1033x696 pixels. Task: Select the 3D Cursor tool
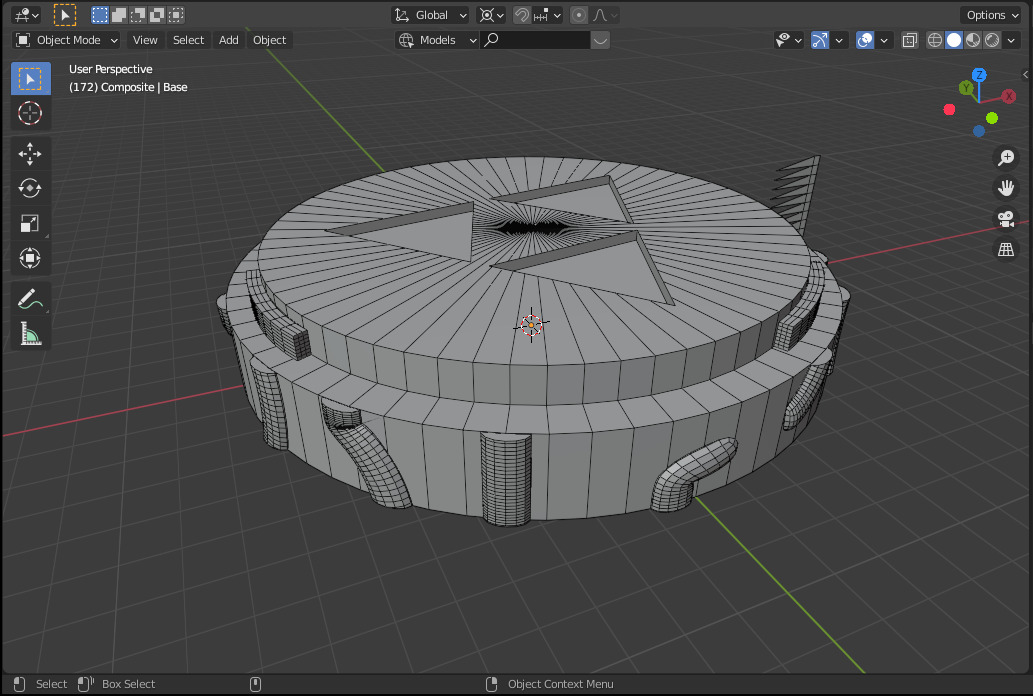(30, 113)
